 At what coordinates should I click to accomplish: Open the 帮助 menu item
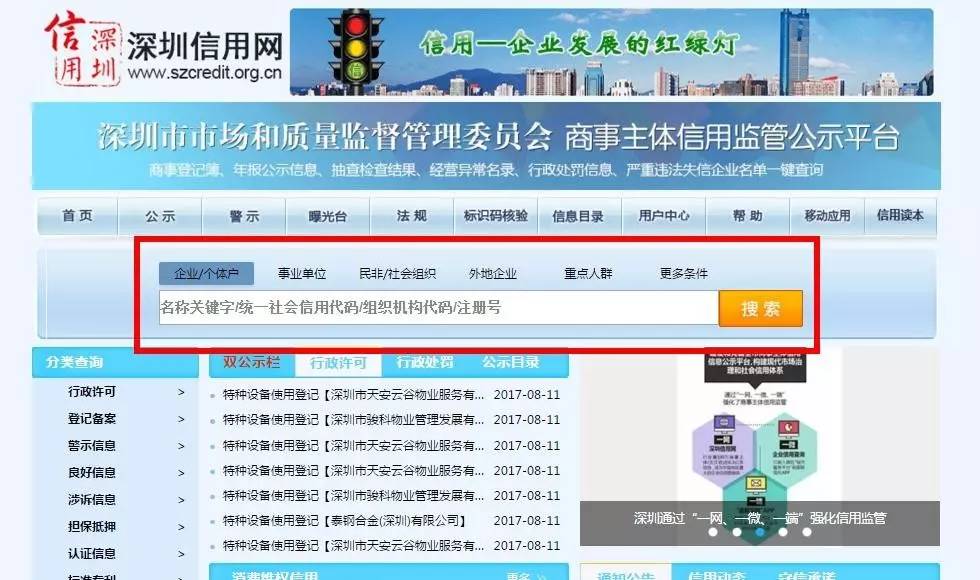coord(748,216)
